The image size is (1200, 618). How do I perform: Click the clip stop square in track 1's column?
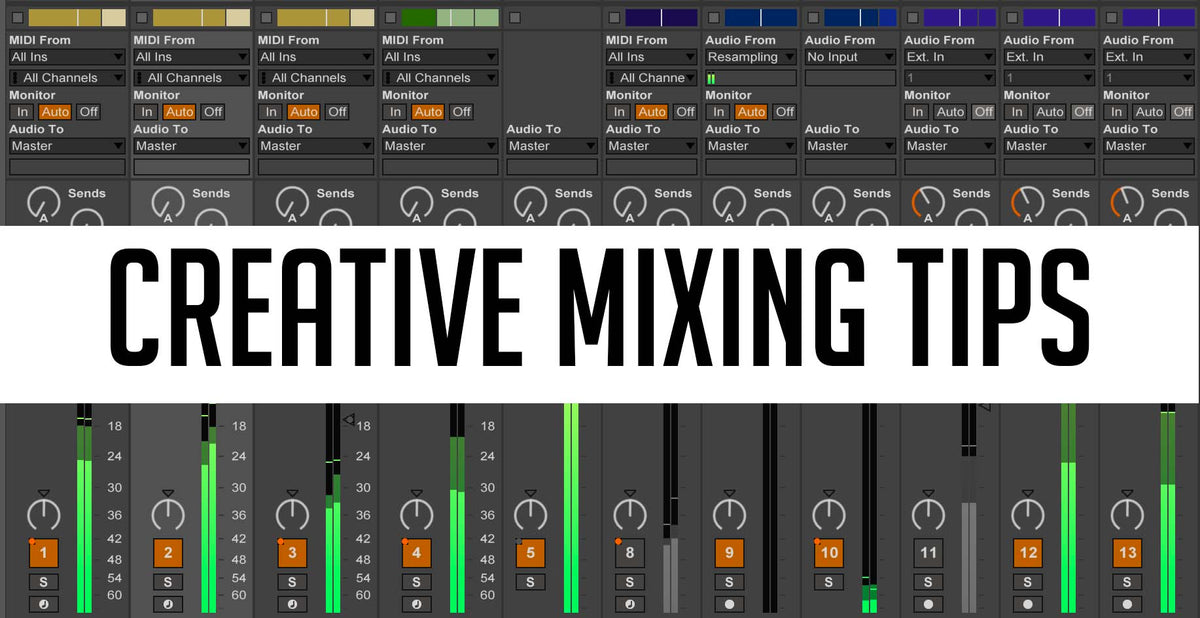17,17
